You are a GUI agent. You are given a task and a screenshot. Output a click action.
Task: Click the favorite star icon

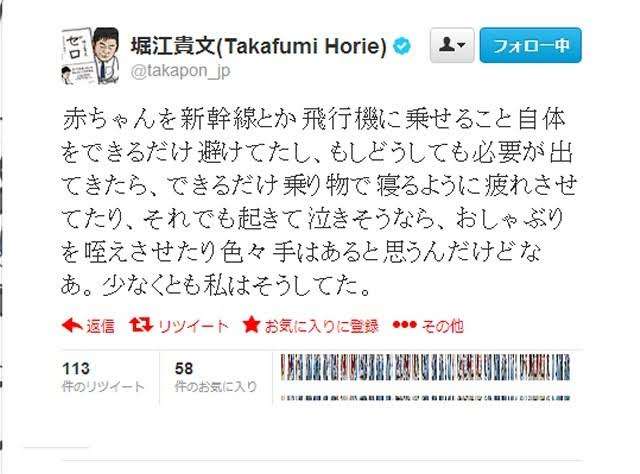coord(251,325)
